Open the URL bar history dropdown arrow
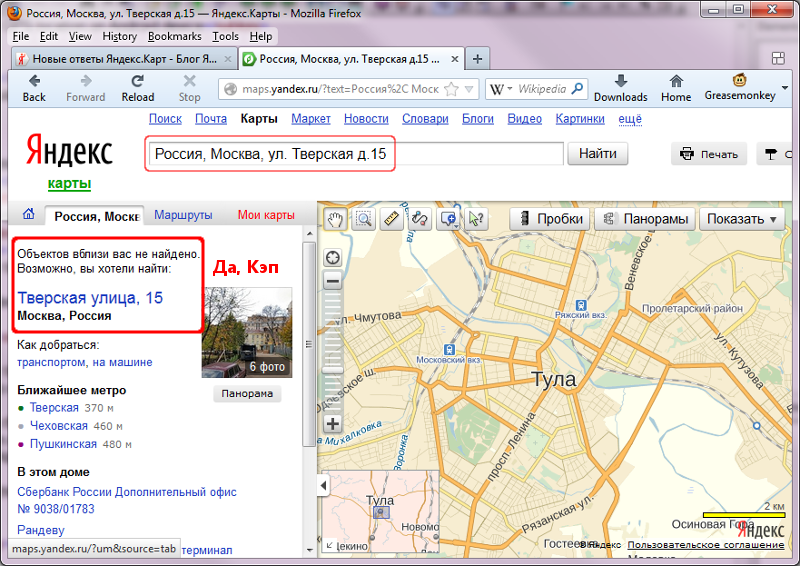Viewport: 800px width, 566px height. pyautogui.click(x=469, y=89)
